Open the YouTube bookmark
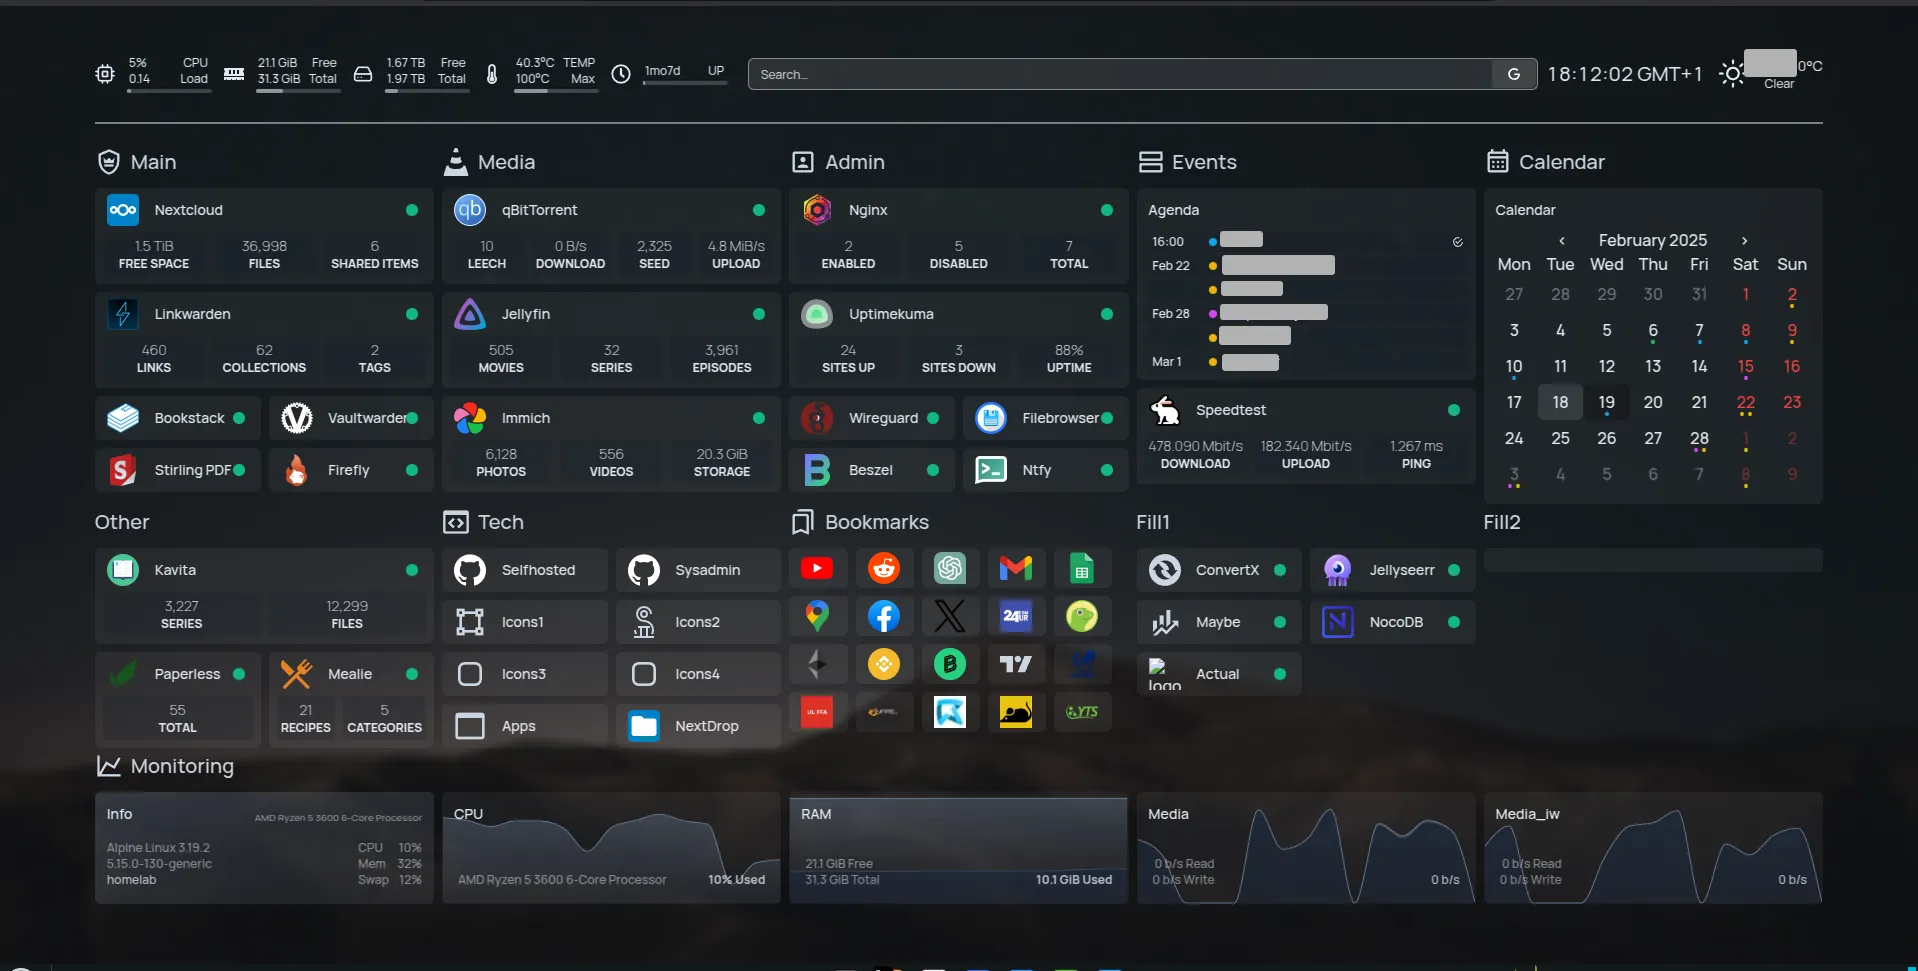Image resolution: width=1918 pixels, height=971 pixels. click(x=817, y=568)
